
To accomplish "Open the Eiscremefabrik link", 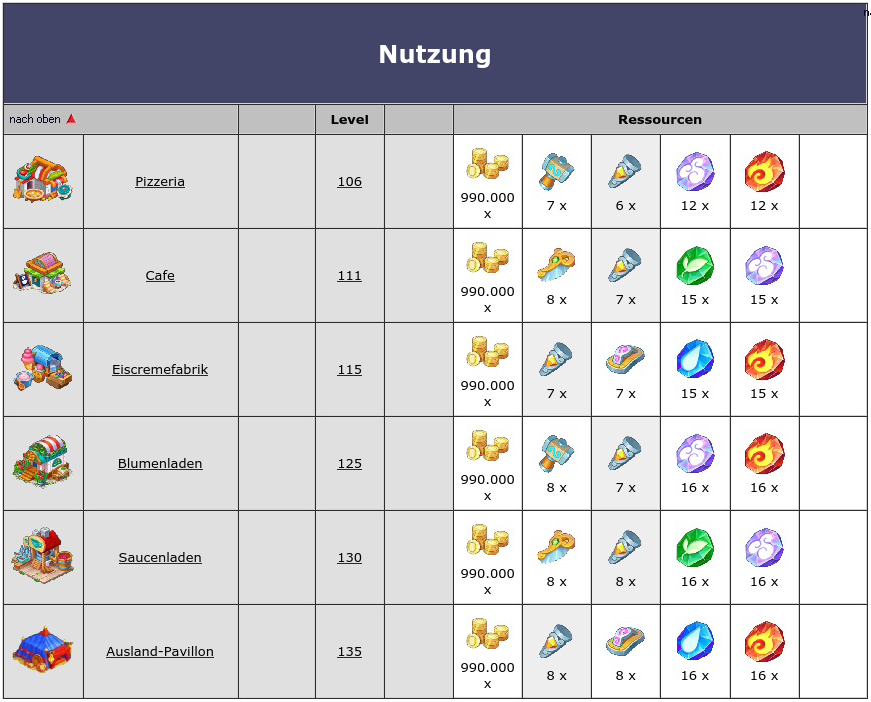I will point(160,370).
